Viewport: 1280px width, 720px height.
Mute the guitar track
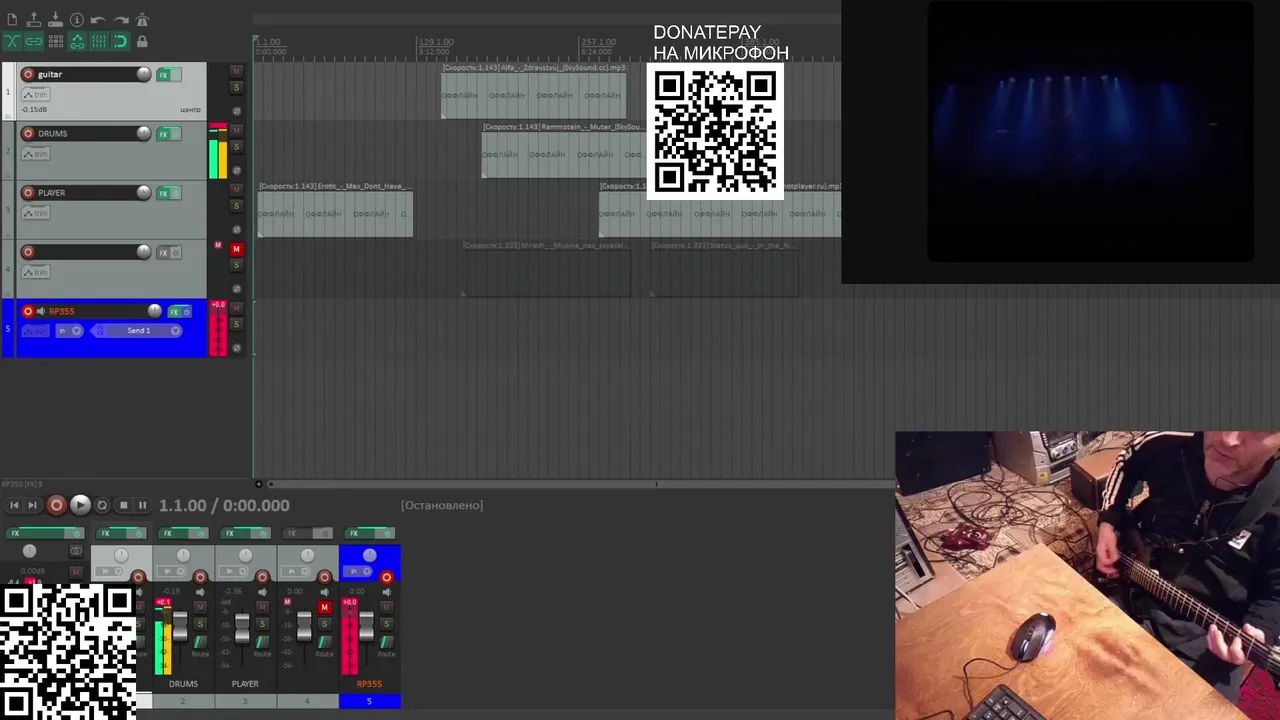click(x=236, y=71)
